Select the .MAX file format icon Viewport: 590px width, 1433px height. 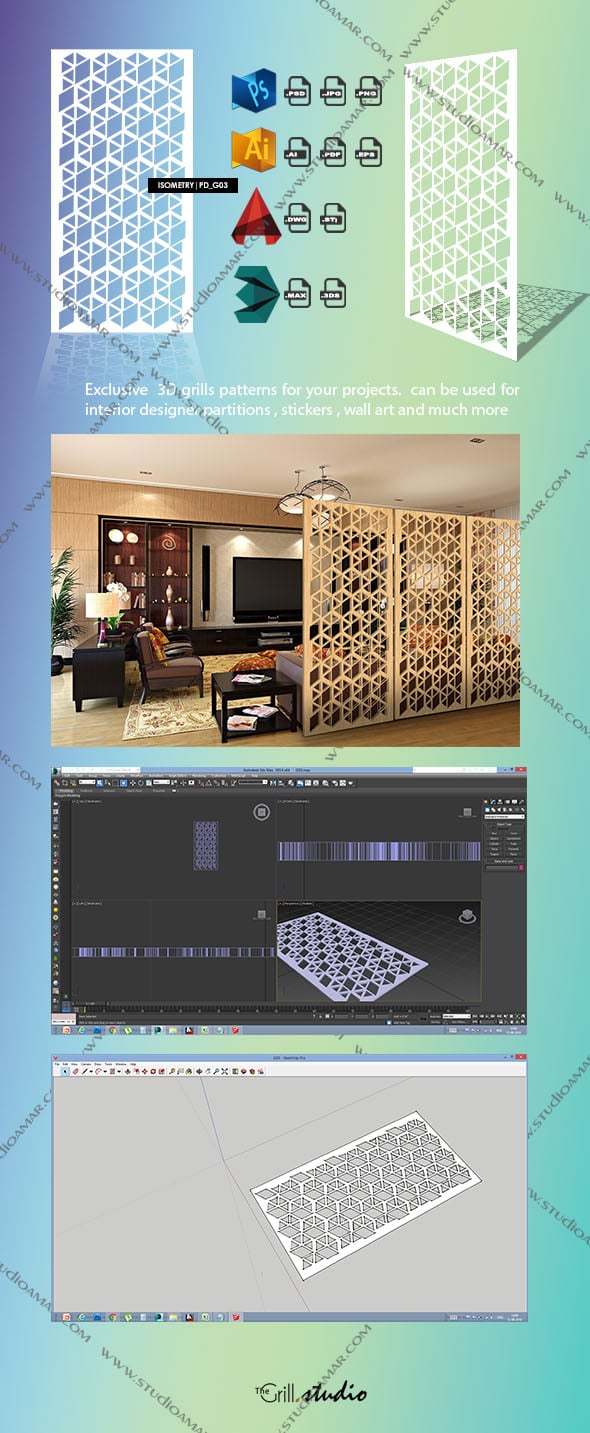click(297, 294)
